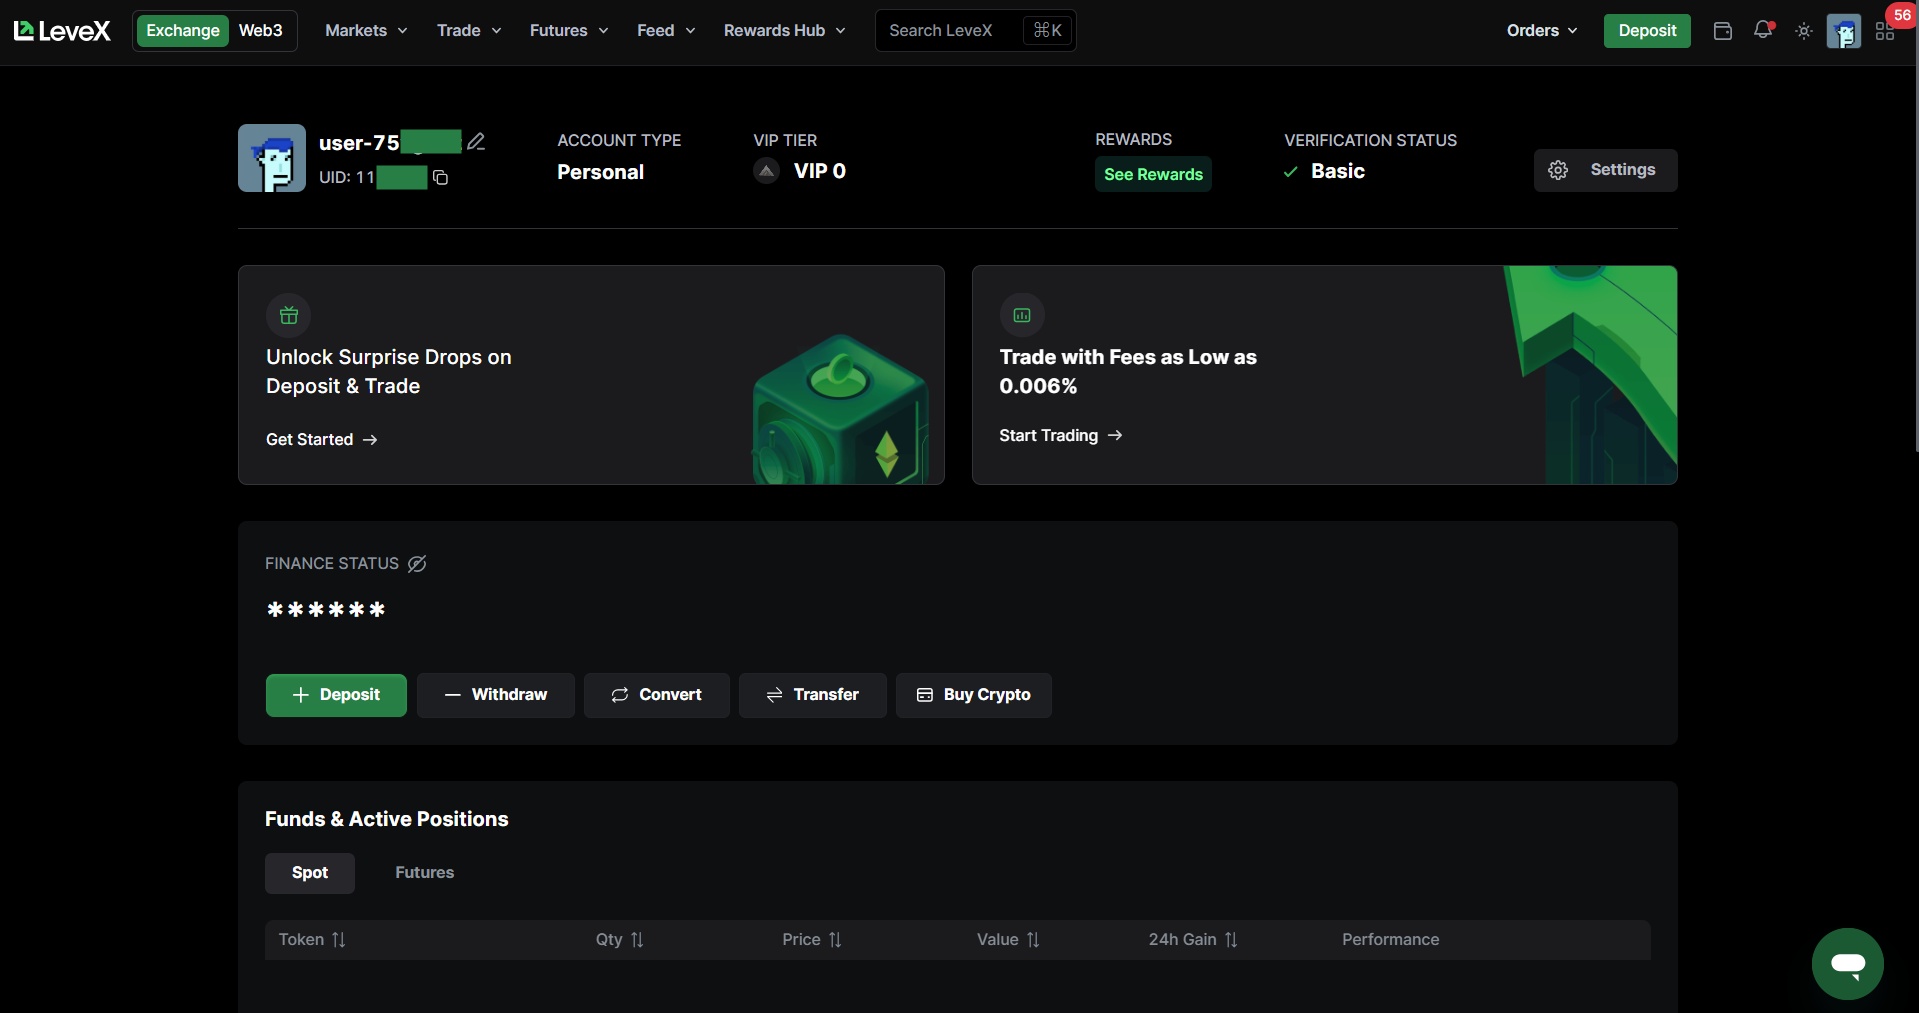
Task: Click the top-bar Deposit button
Action: click(1647, 31)
